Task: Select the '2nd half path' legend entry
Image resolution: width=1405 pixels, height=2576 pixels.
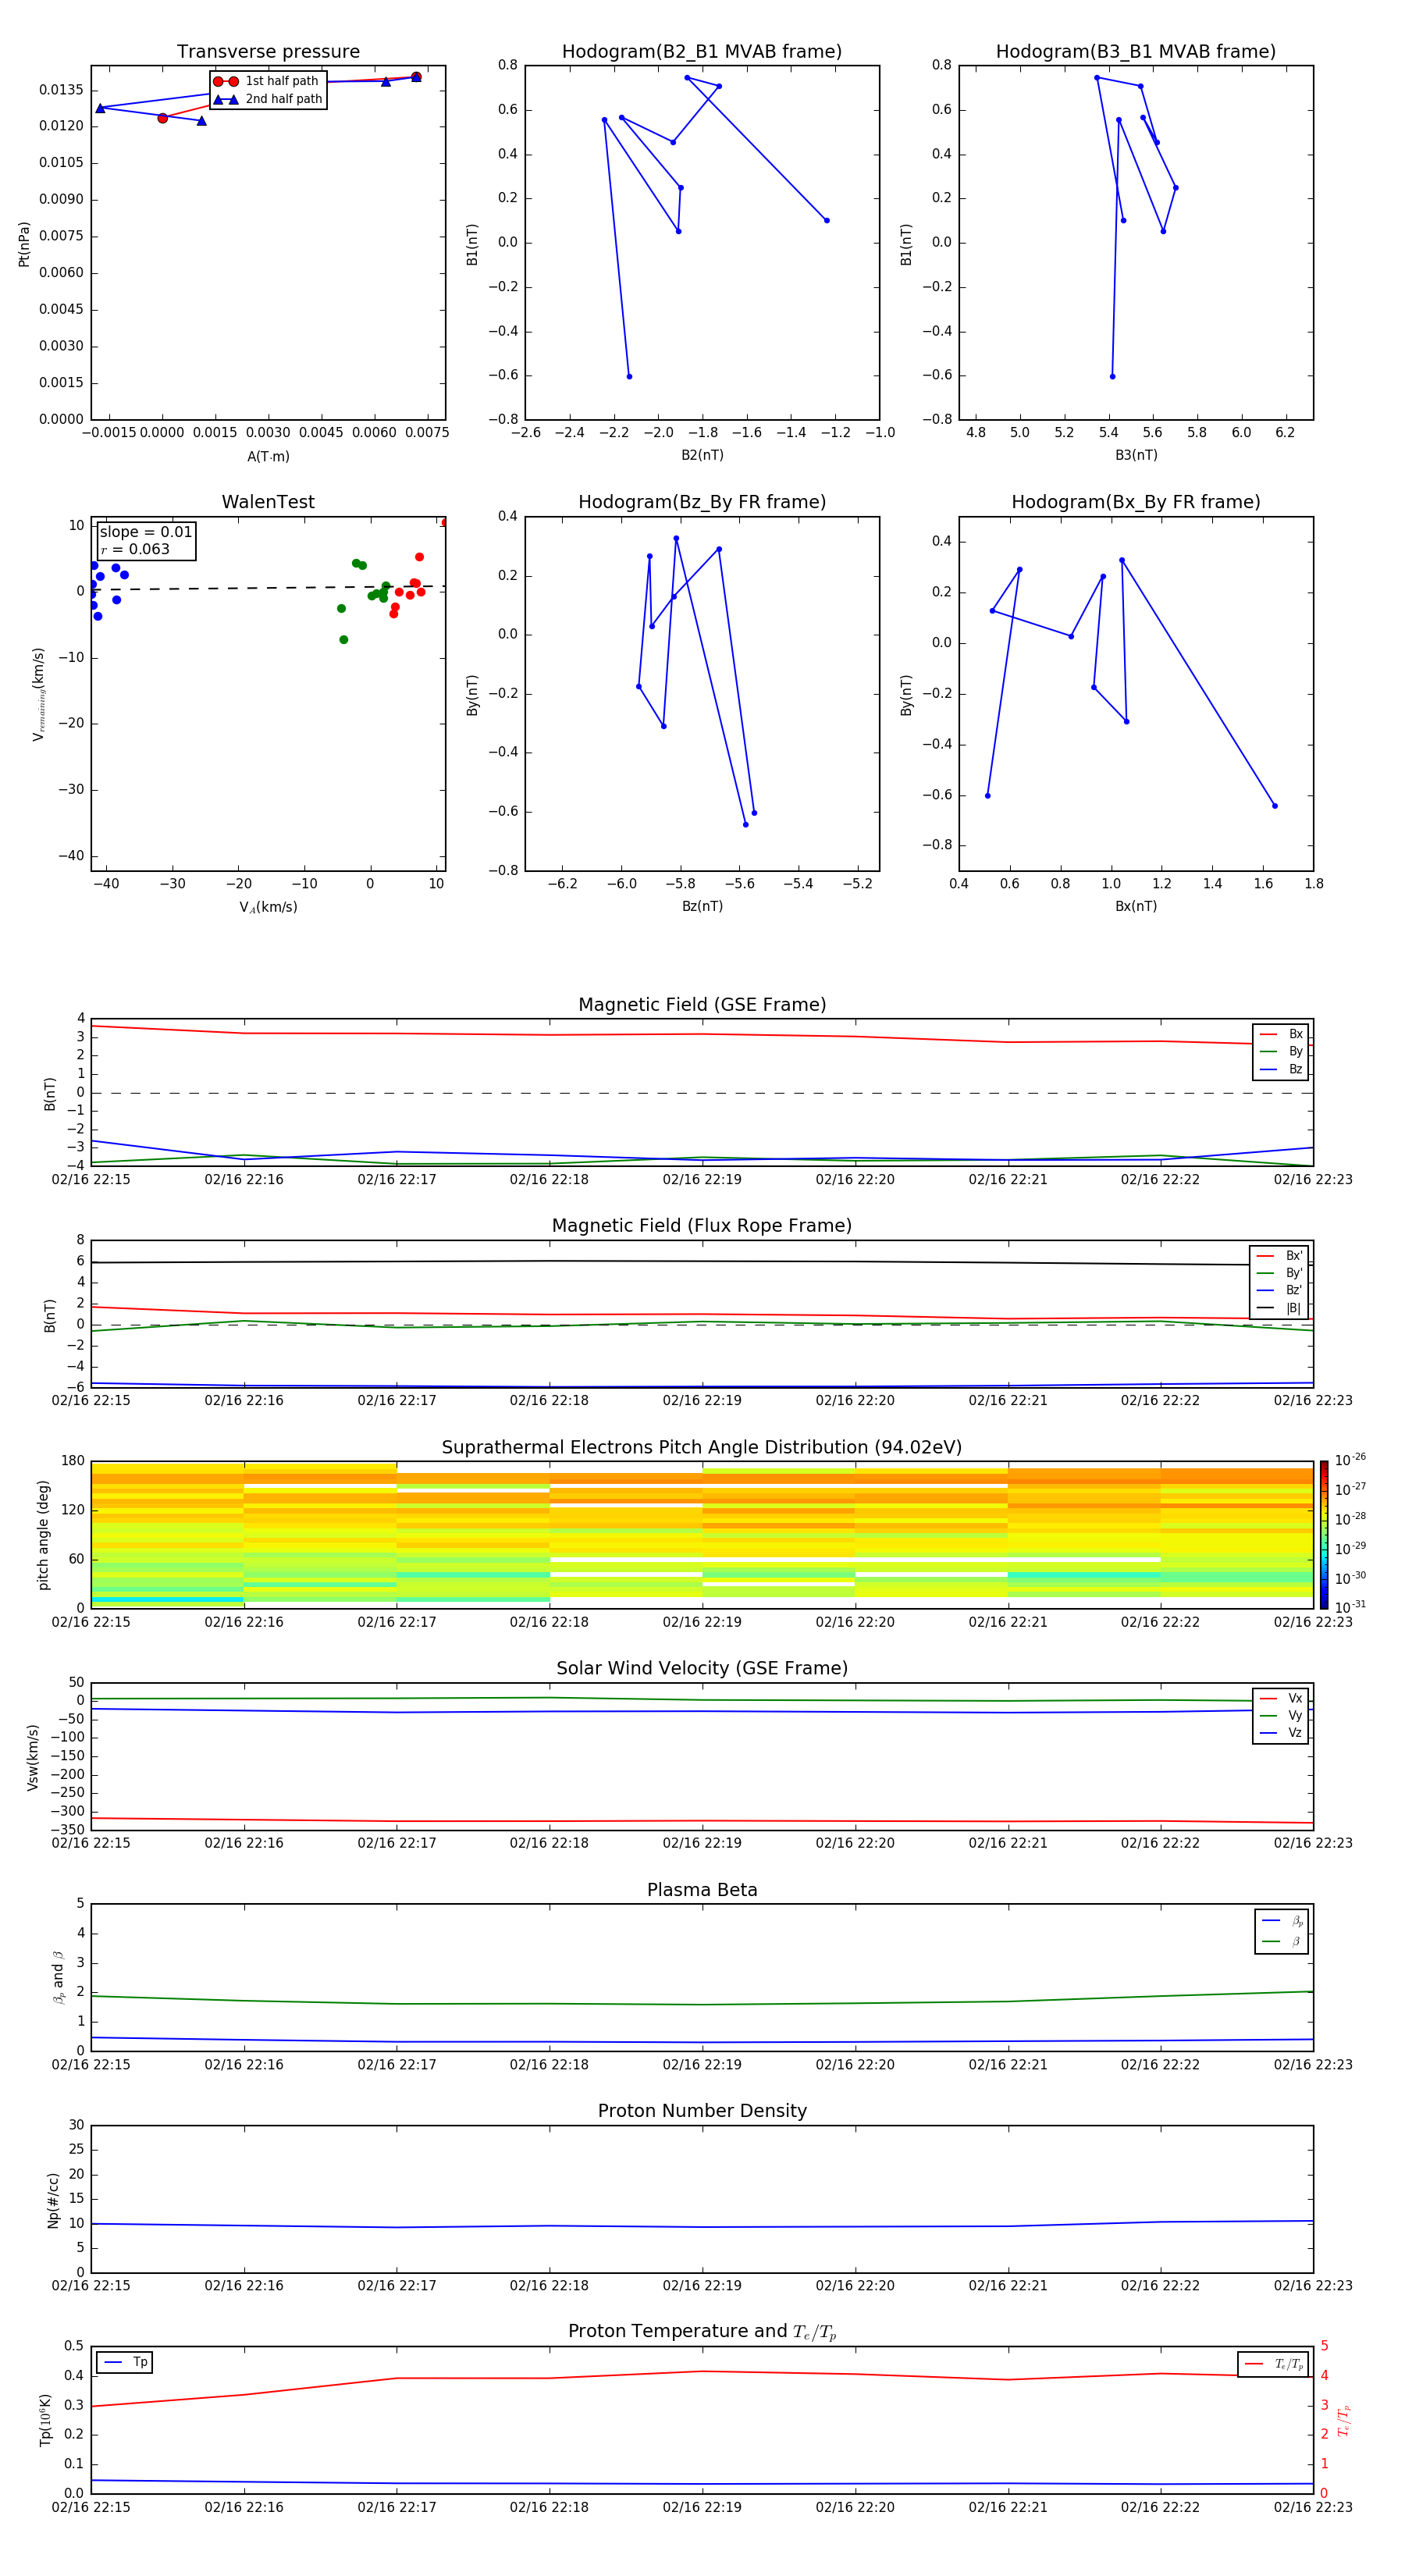Action: [x=267, y=99]
